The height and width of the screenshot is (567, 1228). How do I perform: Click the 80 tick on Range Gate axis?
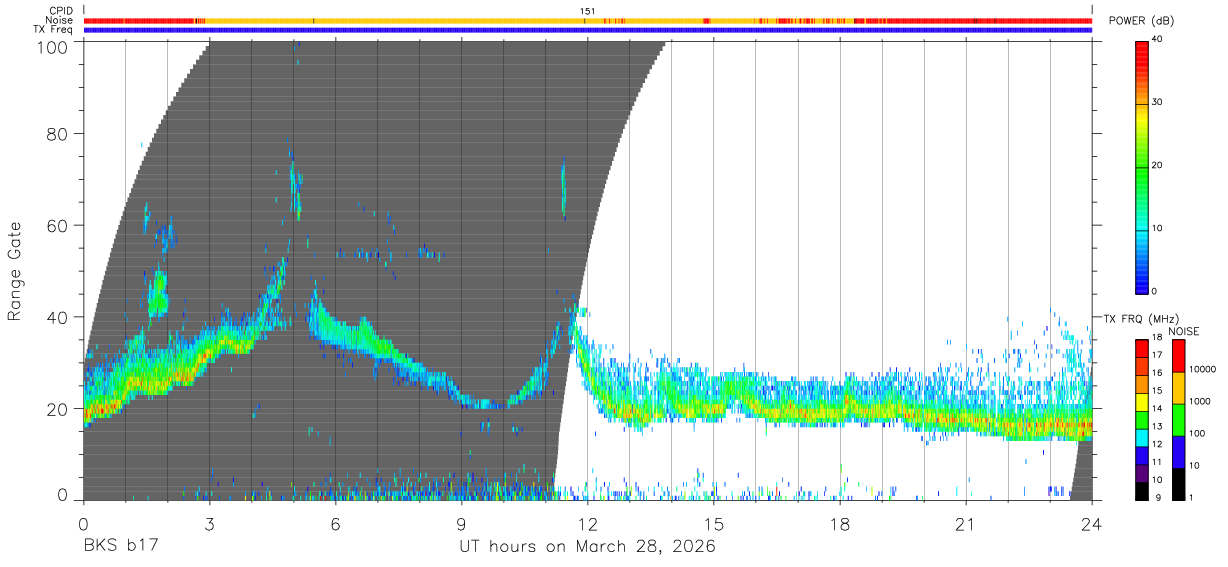click(x=59, y=133)
